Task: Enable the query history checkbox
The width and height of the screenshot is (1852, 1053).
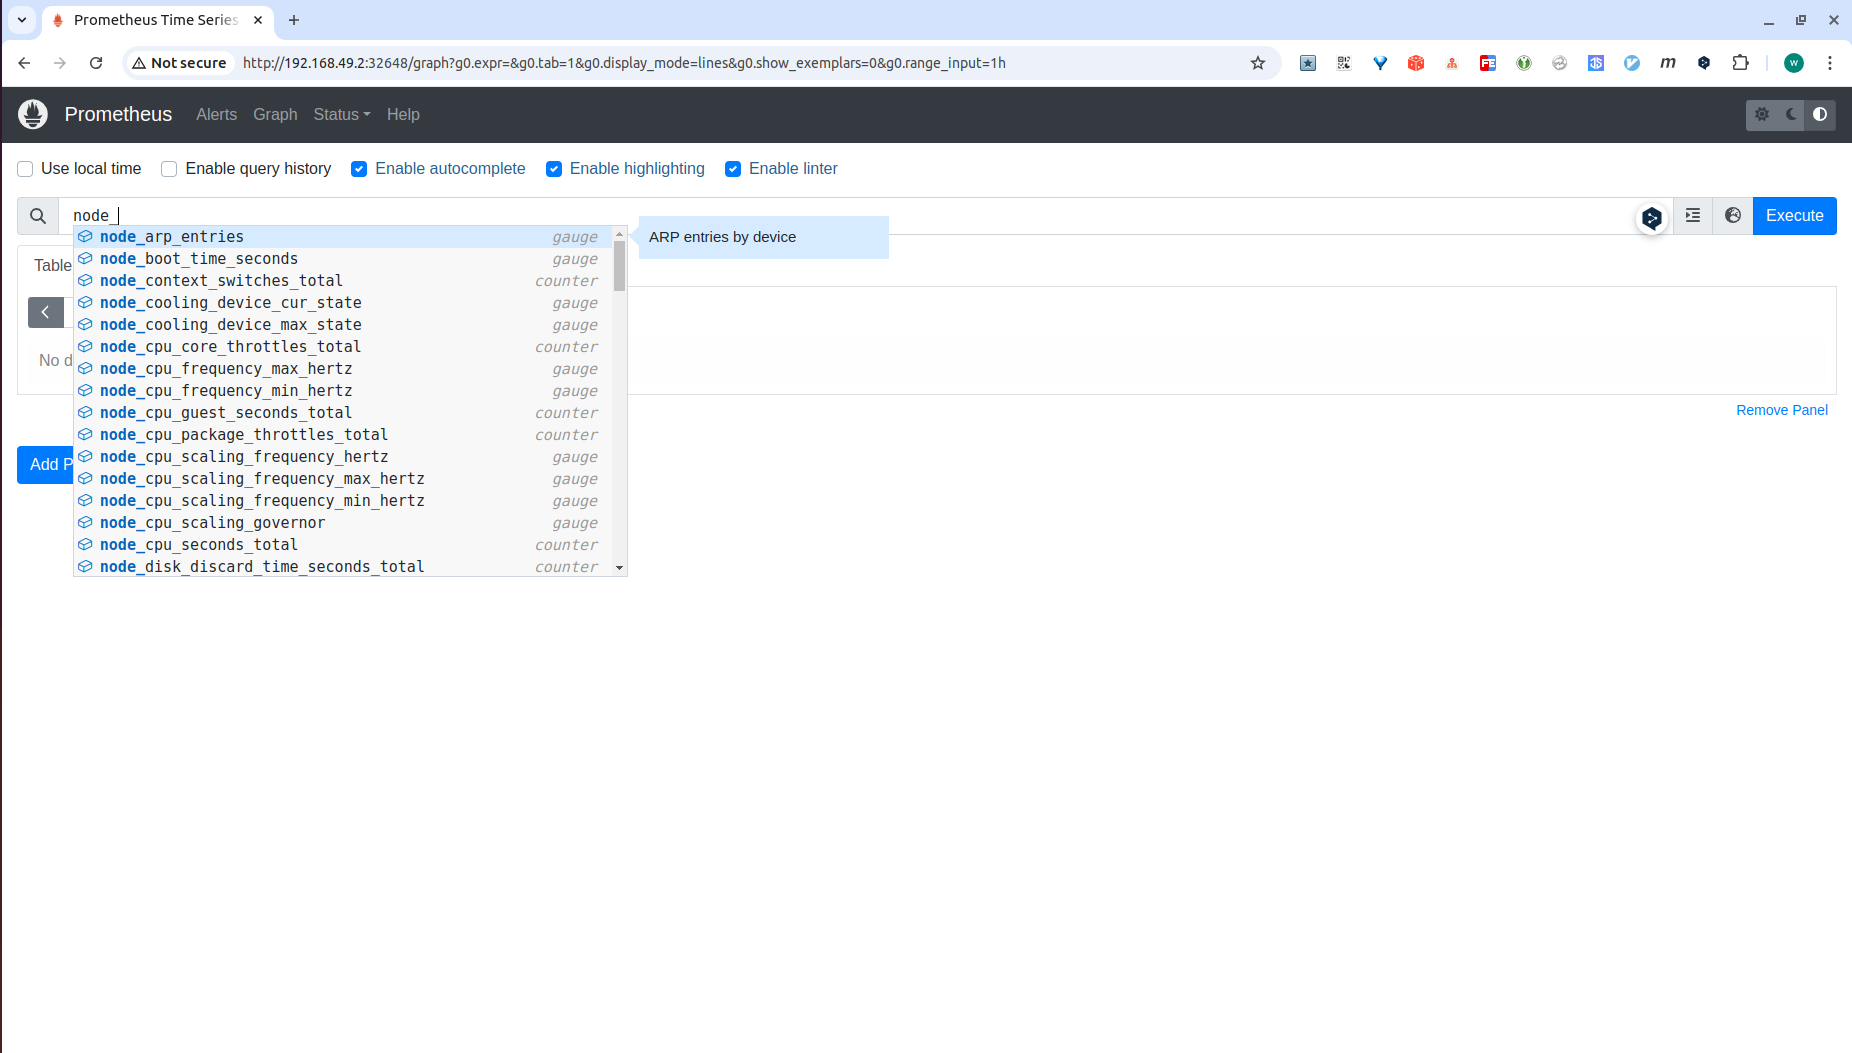Action: 169,169
